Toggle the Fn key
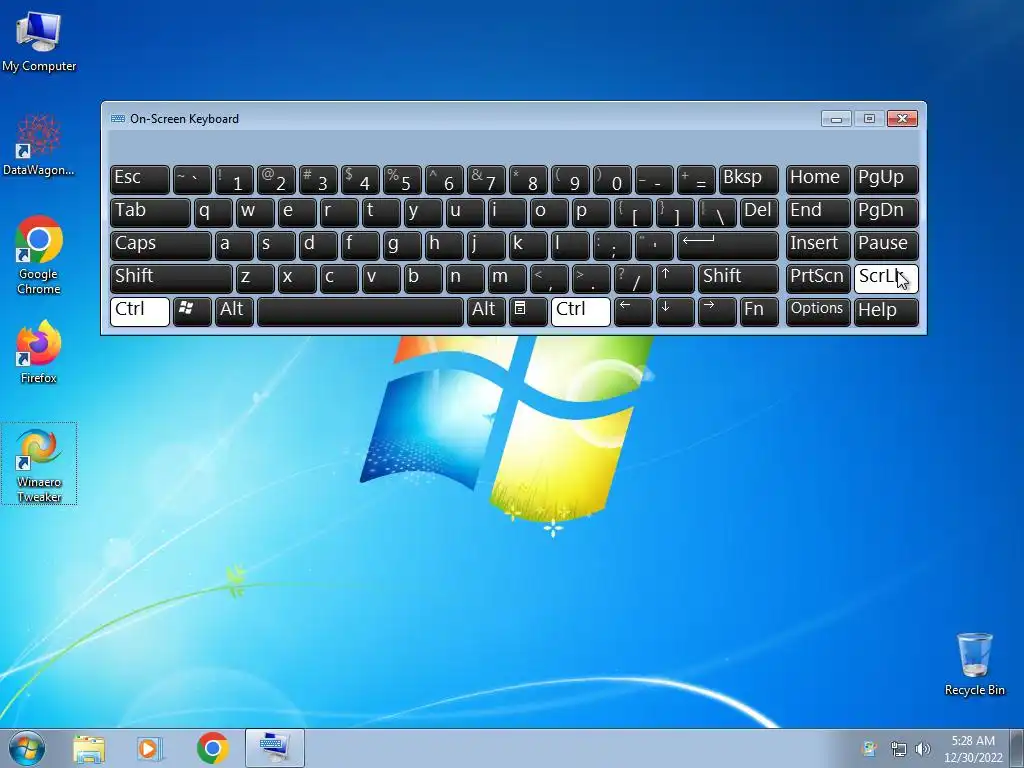 tap(759, 311)
